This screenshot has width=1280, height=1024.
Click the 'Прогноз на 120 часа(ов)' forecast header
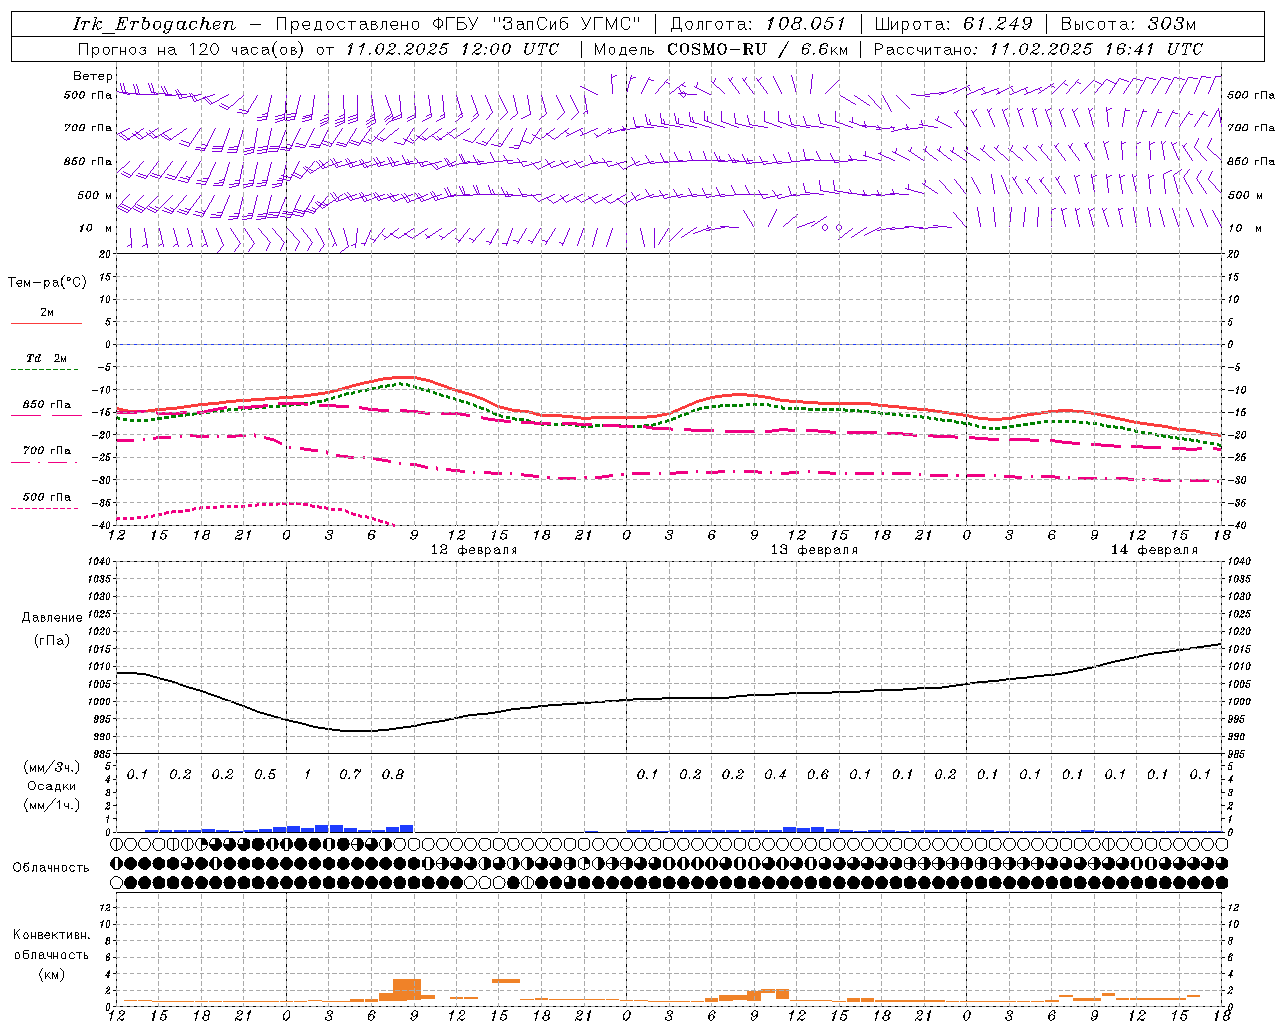(x=193, y=49)
